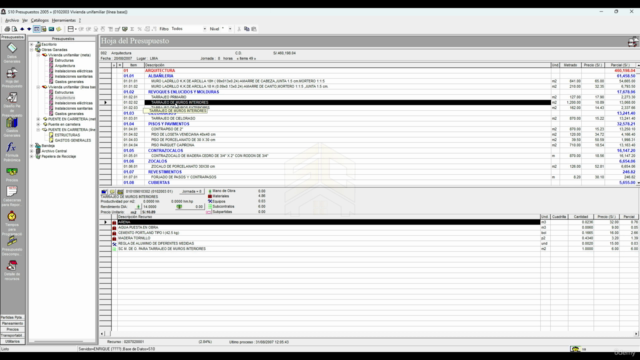The height and width of the screenshot is (360, 640).
Task: Open Detalle de recursos sidebar icon
Action: click(12, 270)
